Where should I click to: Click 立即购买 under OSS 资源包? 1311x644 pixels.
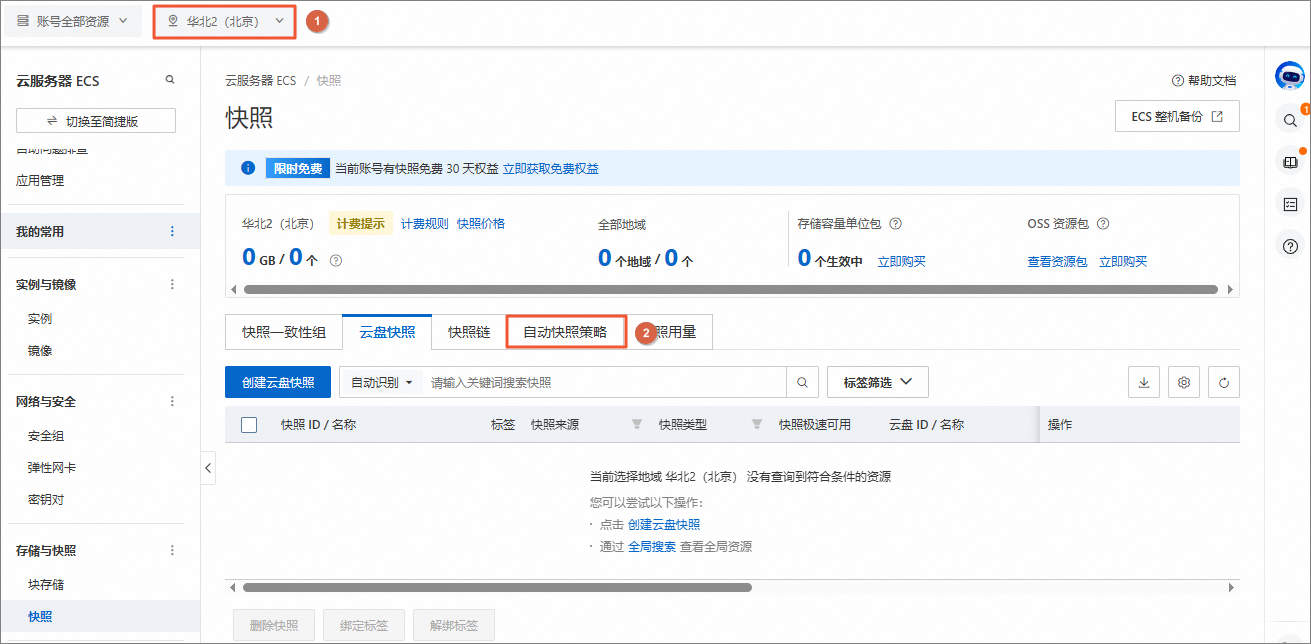click(1123, 262)
